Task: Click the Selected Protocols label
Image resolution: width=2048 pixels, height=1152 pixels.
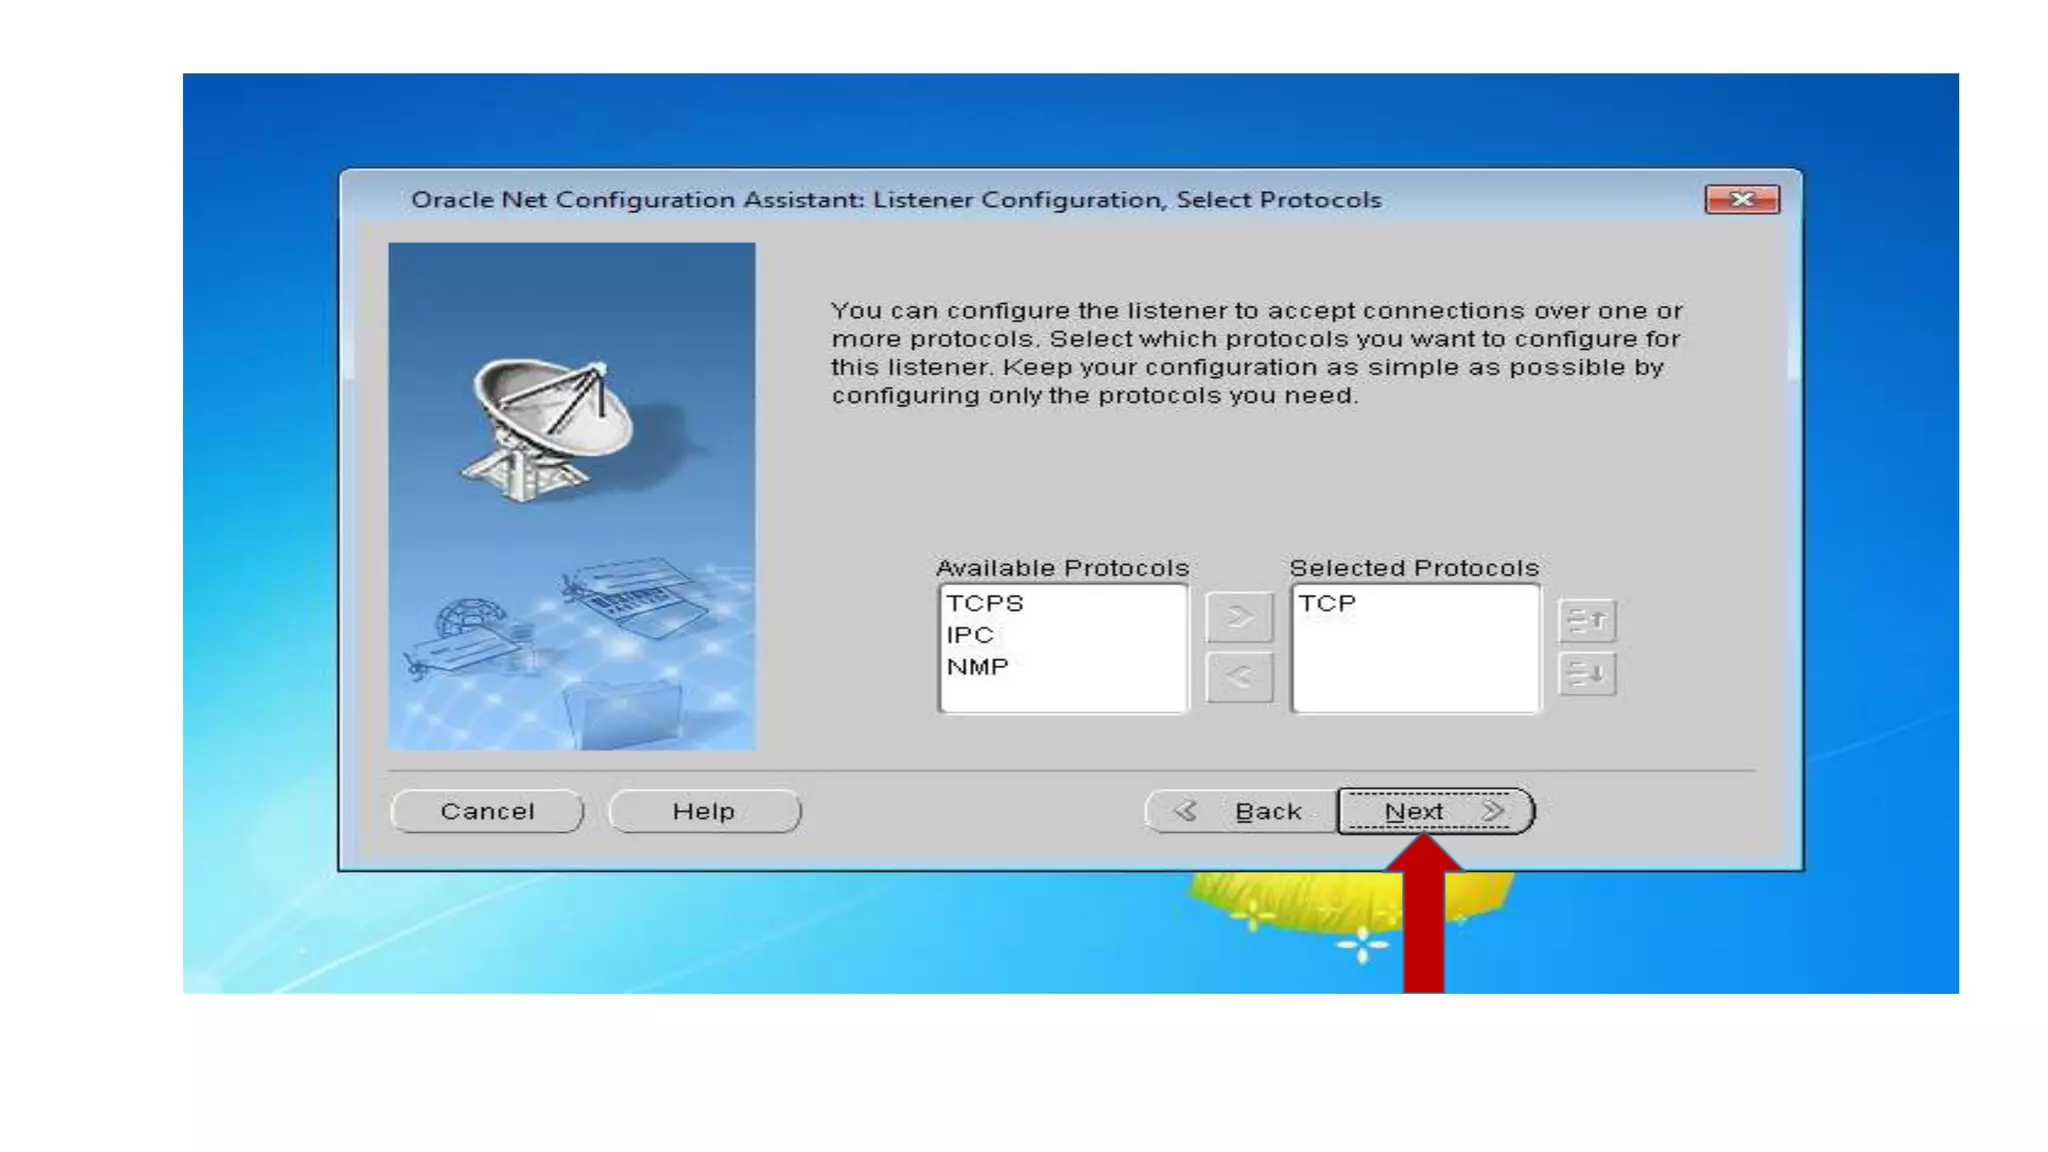Action: point(1414,568)
